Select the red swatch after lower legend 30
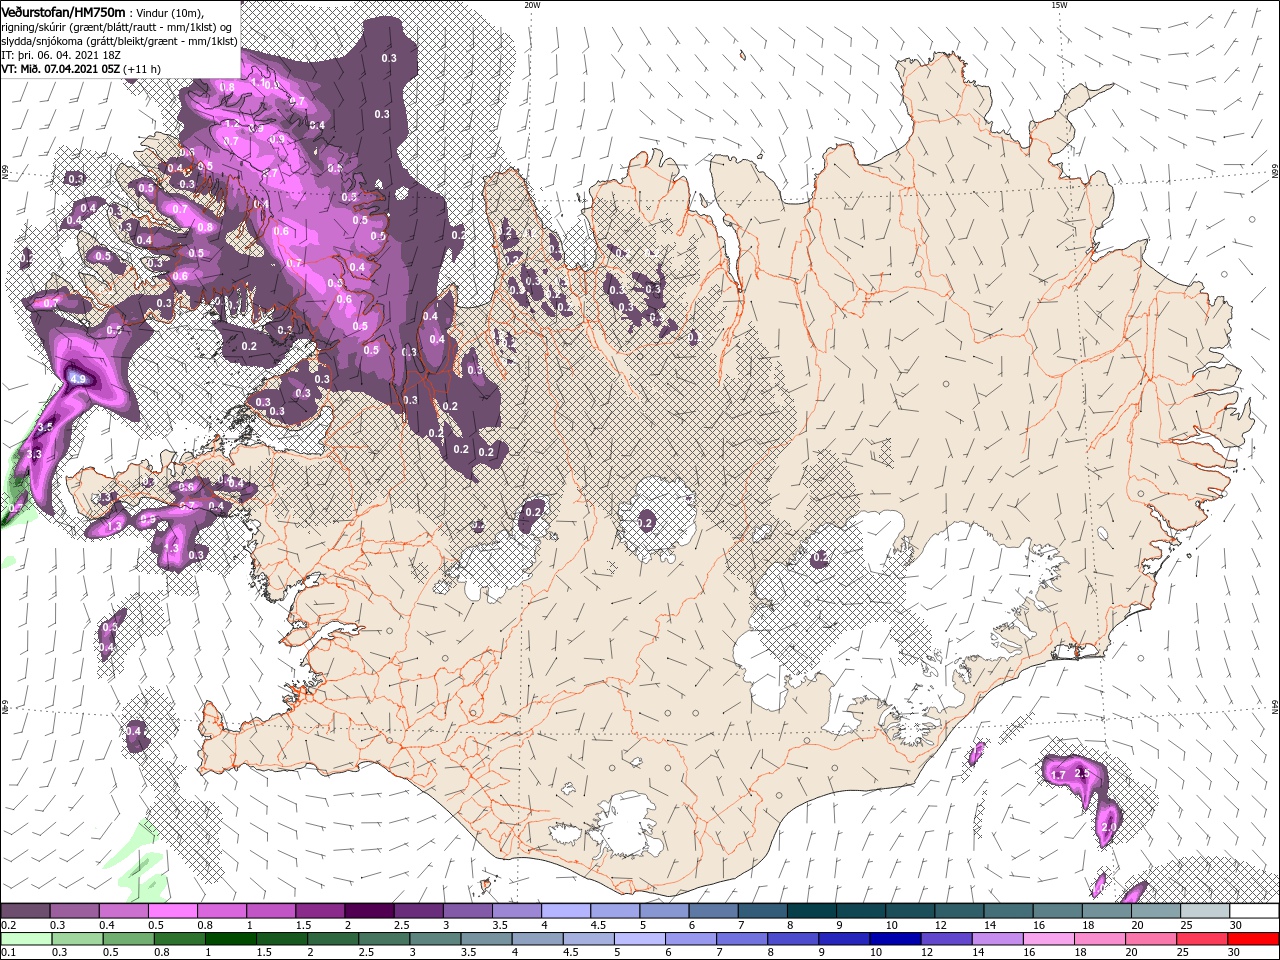The height and width of the screenshot is (960, 1280). click(x=1252, y=939)
